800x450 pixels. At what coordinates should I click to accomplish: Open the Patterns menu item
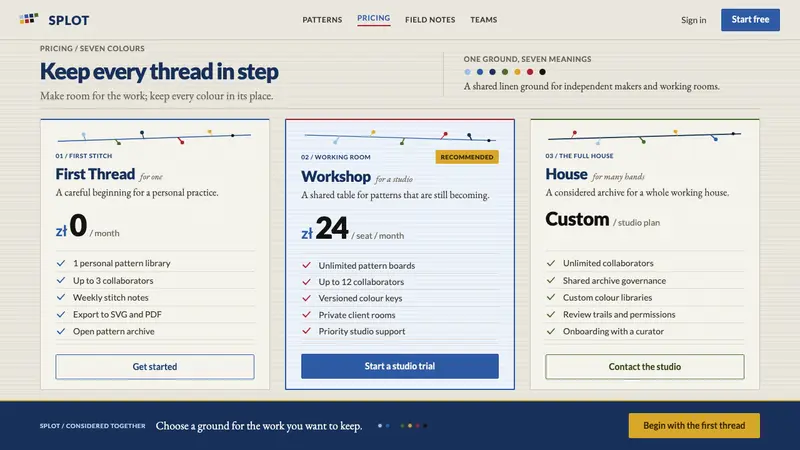tap(322, 20)
